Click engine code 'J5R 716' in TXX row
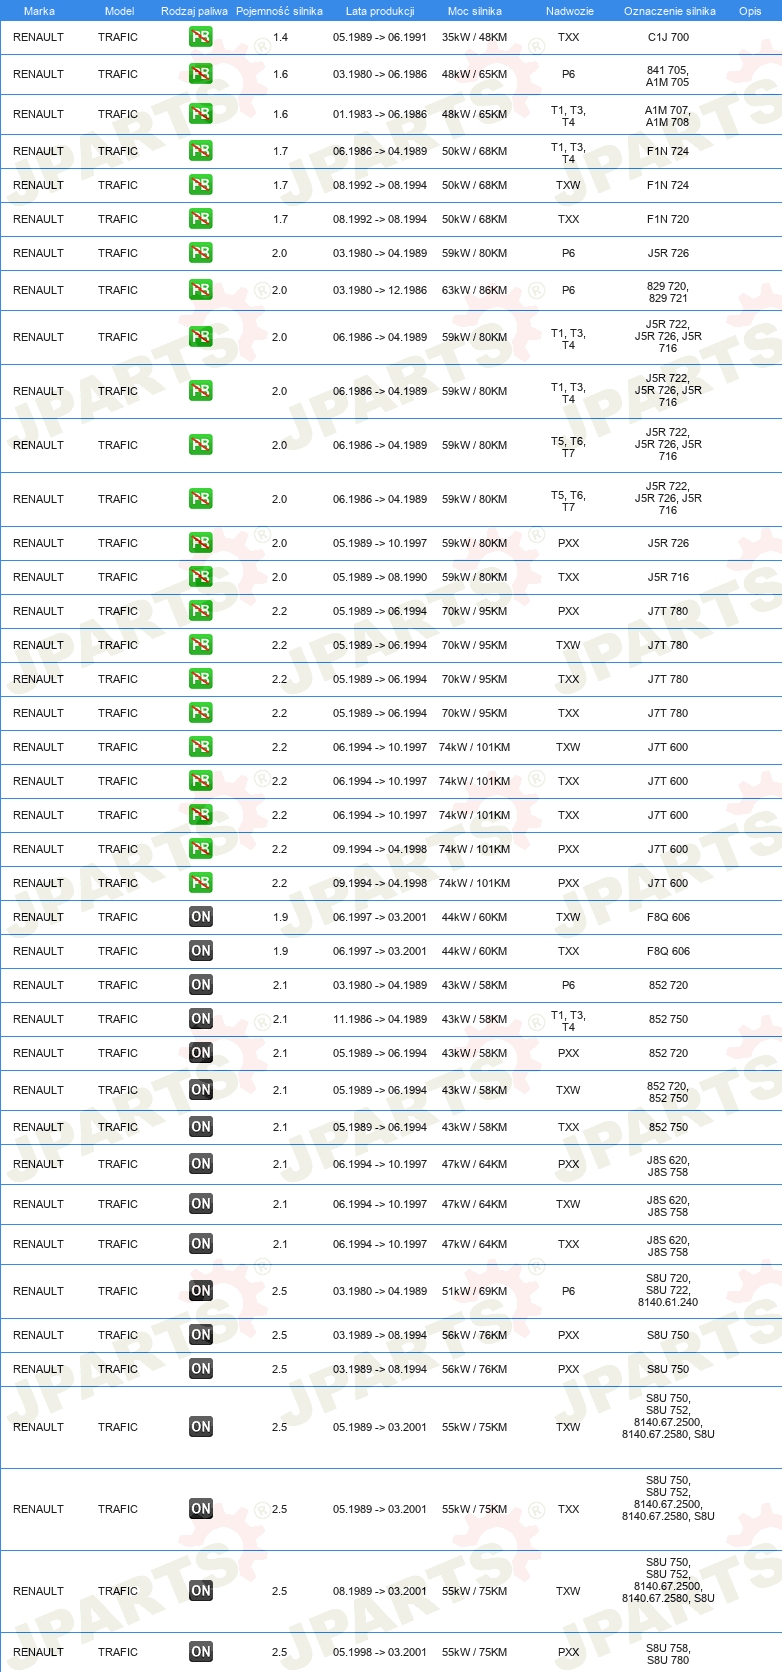The image size is (782, 1672). click(668, 577)
